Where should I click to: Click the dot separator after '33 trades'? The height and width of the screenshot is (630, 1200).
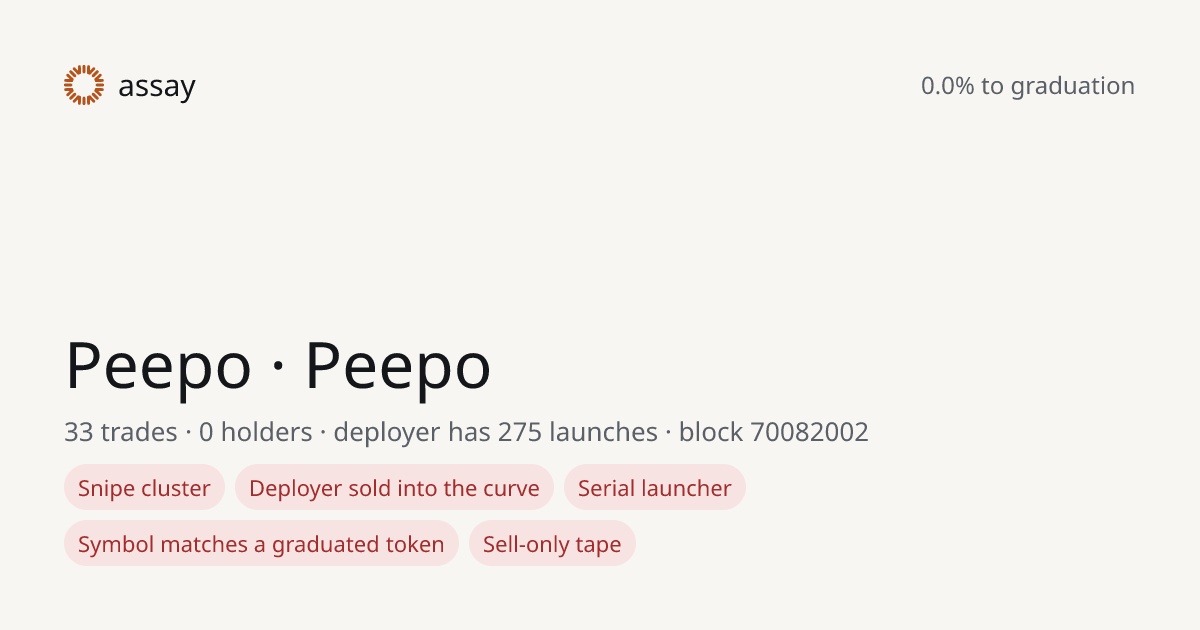click(x=188, y=433)
